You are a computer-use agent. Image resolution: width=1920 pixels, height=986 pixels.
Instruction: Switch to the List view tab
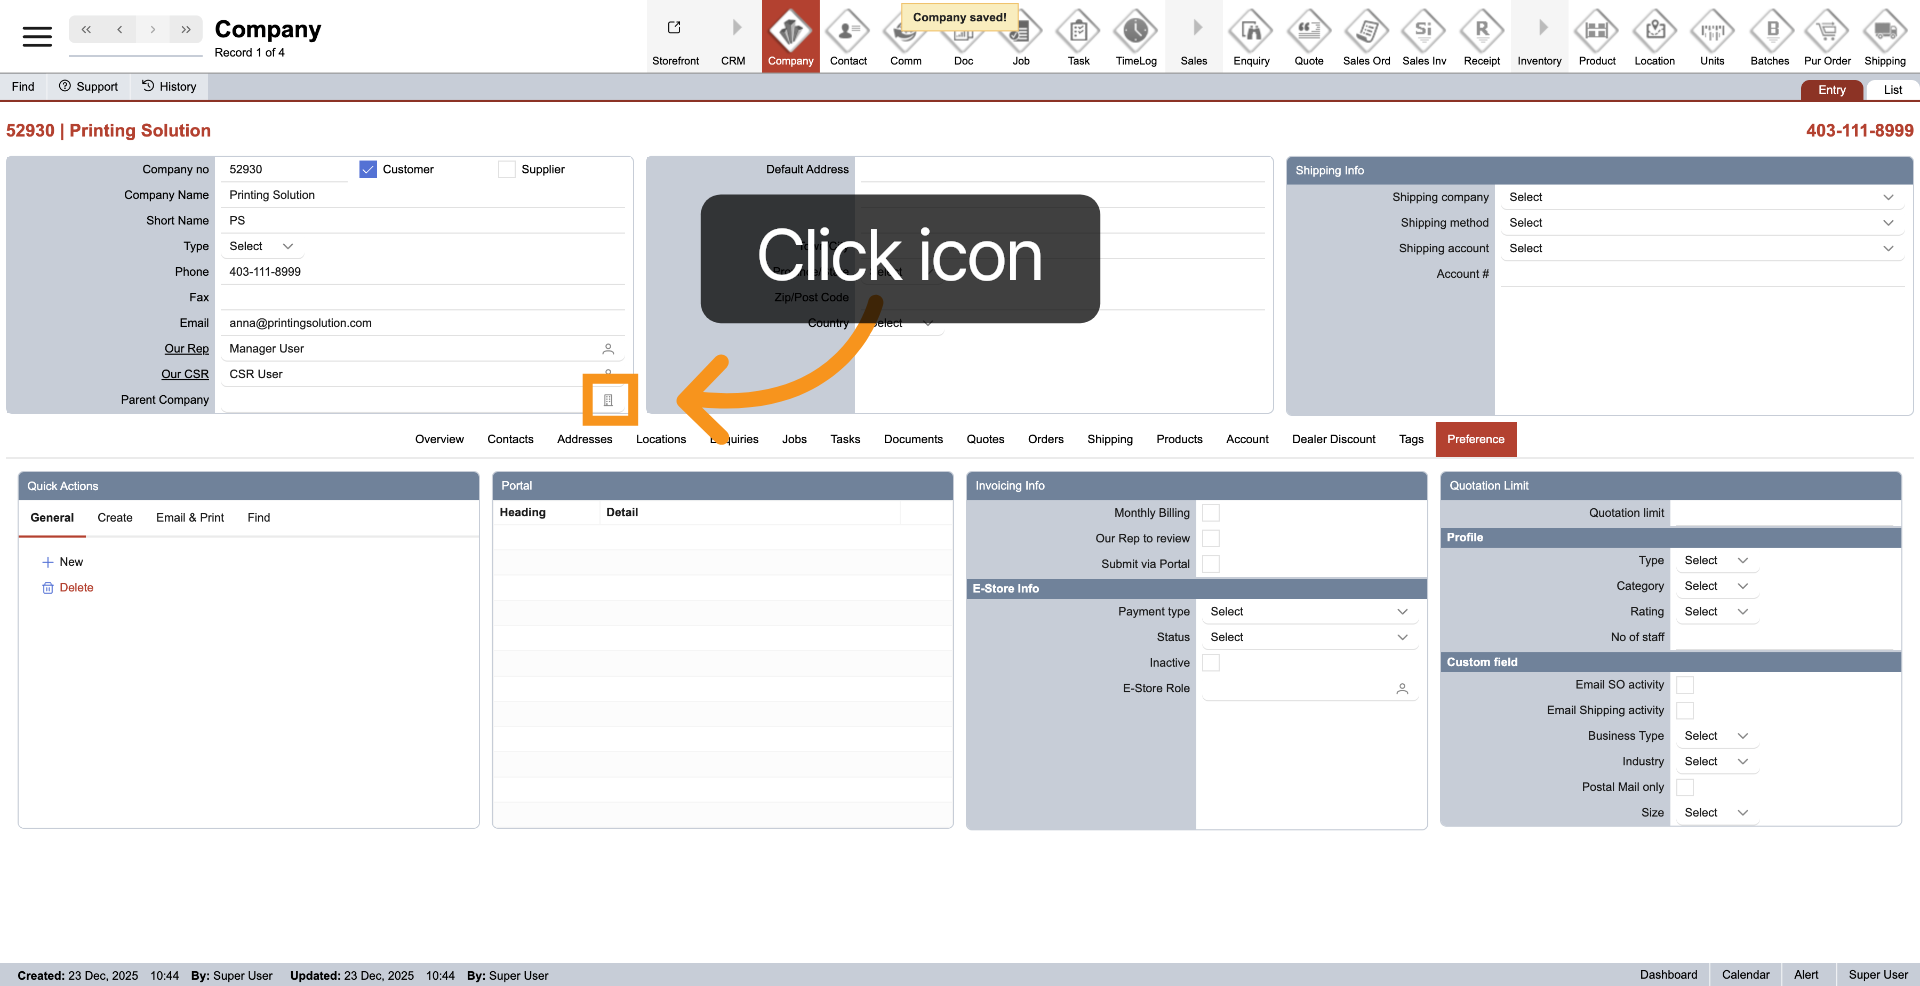click(1892, 90)
